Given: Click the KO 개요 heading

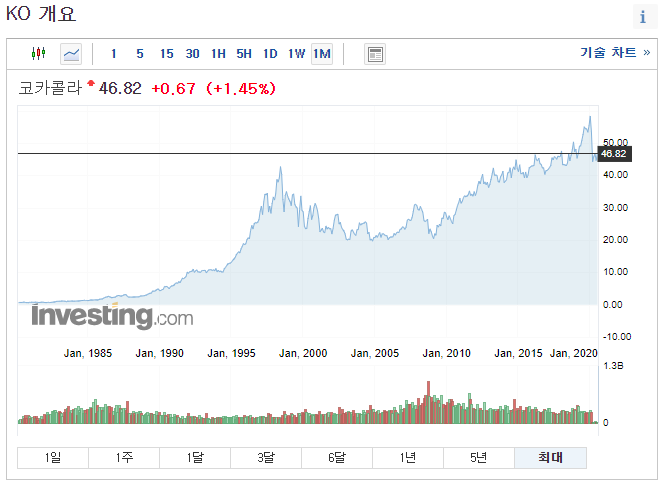Looking at the screenshot, I should tap(41, 14).
